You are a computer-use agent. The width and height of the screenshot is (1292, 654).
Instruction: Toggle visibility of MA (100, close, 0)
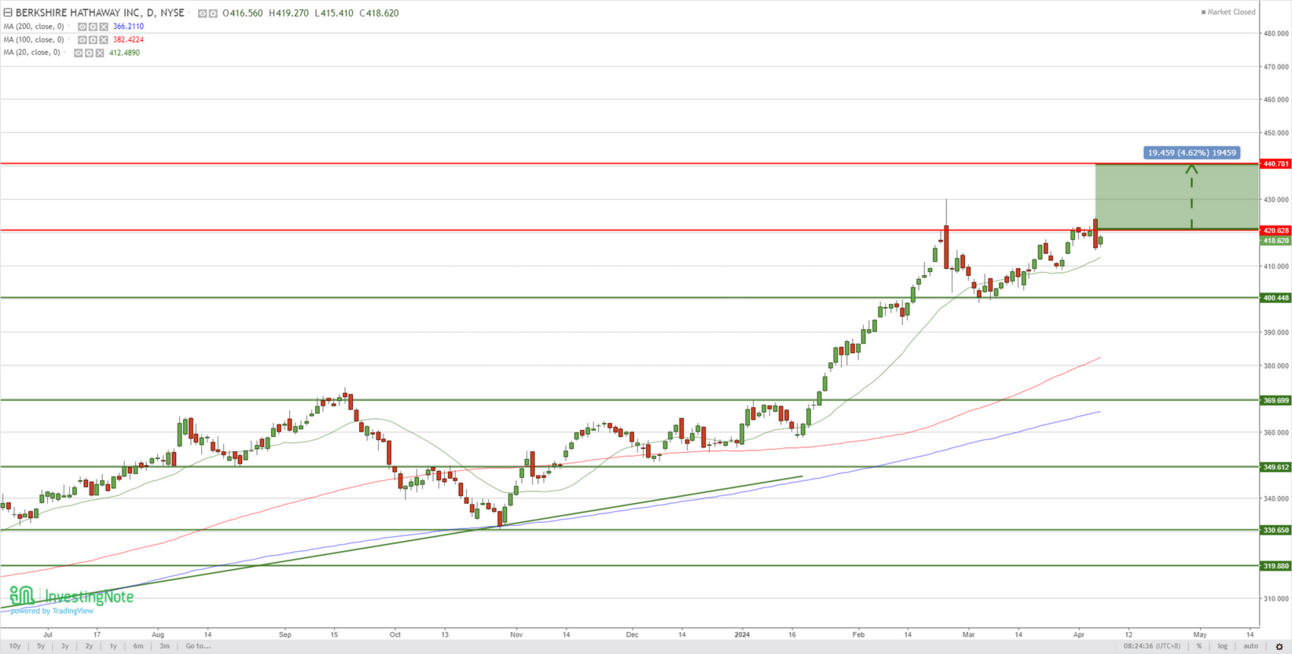pos(82,40)
